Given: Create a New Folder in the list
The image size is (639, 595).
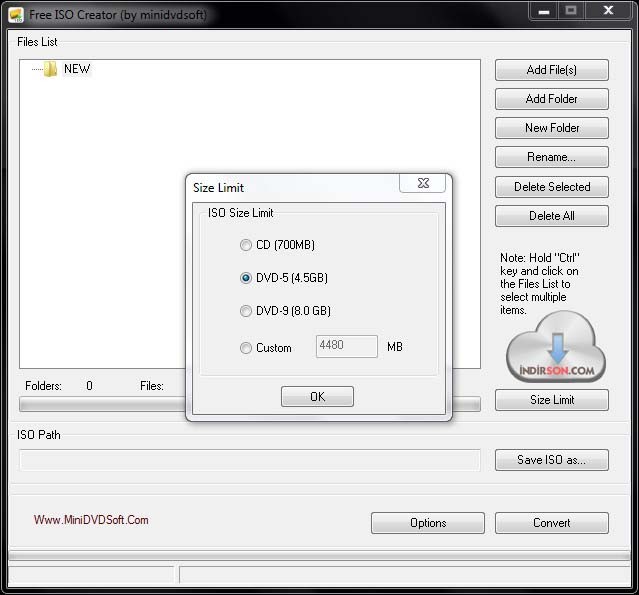Looking at the screenshot, I should click(552, 128).
